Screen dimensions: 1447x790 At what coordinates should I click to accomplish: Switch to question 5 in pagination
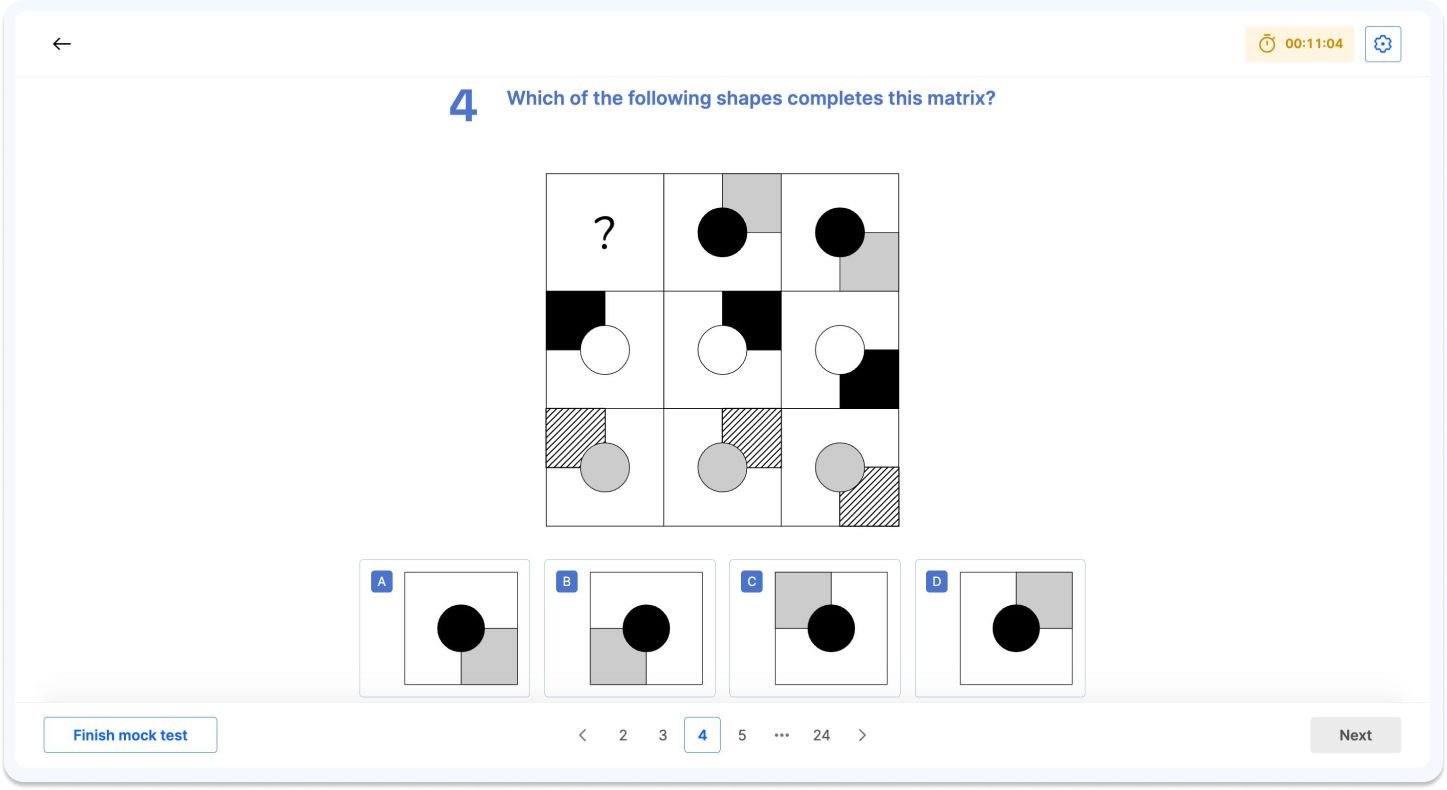(x=742, y=735)
